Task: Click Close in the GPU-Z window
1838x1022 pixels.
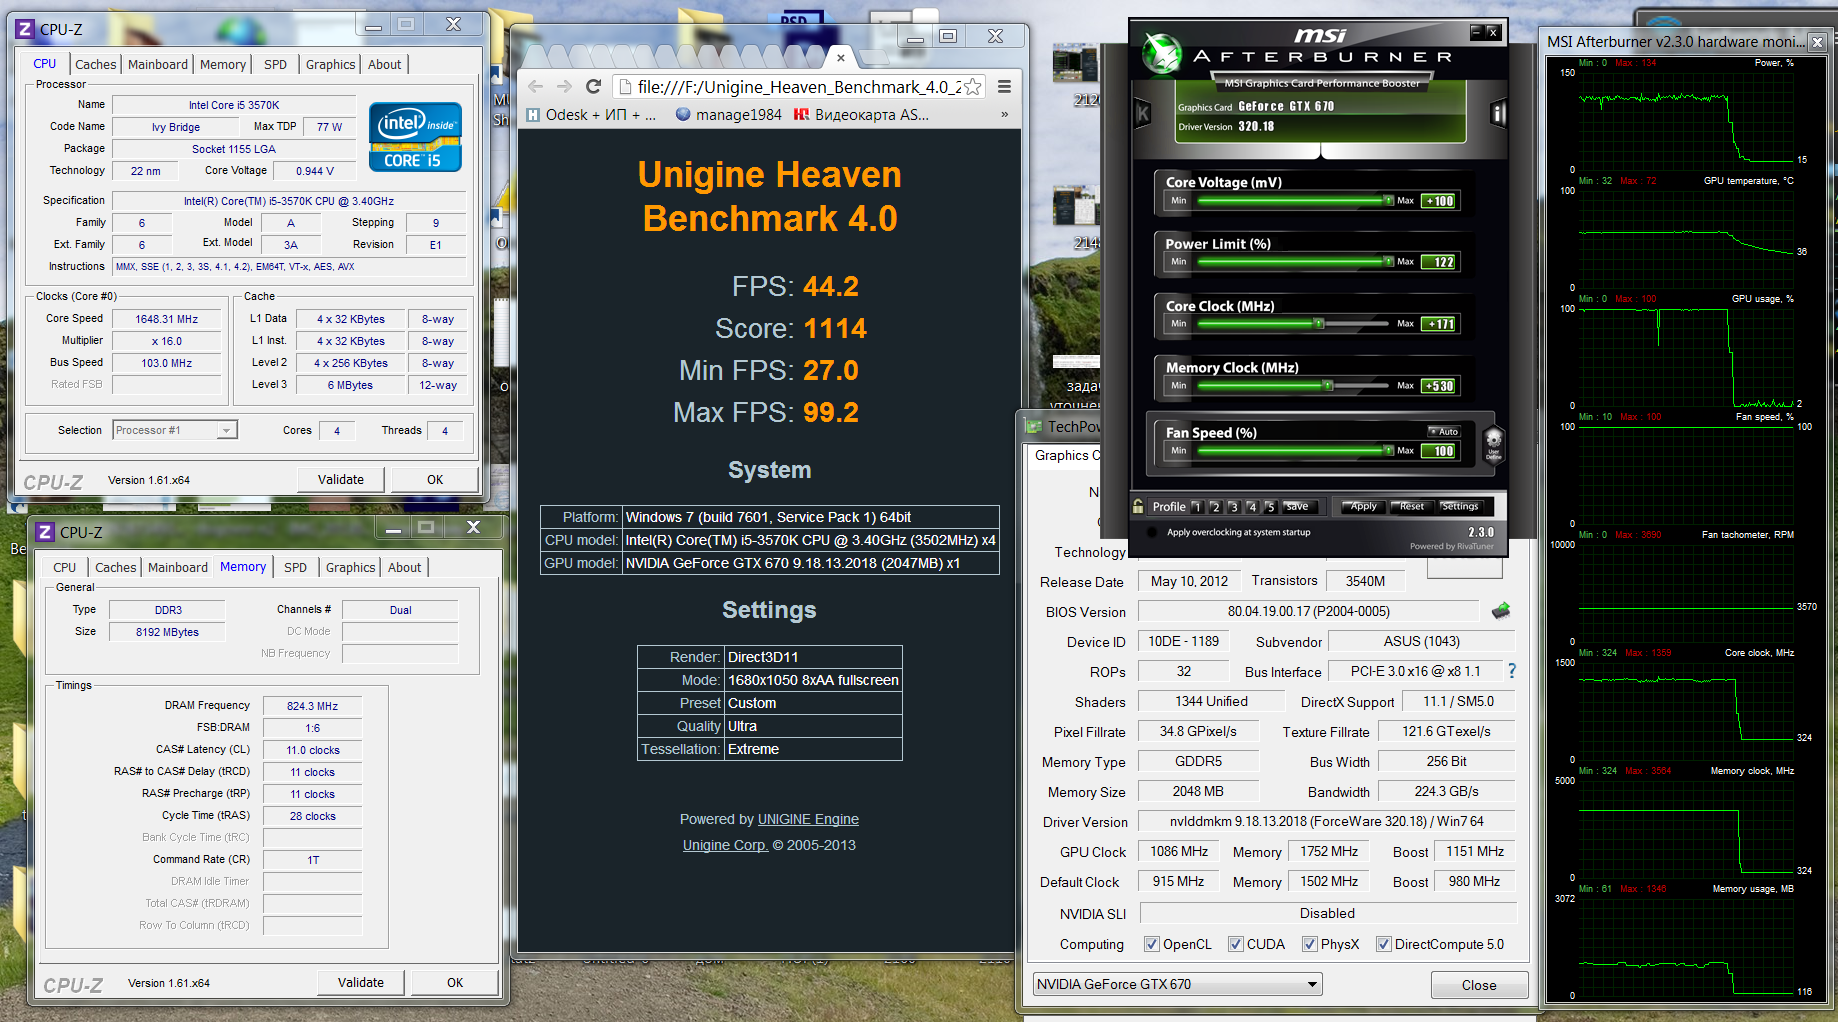Action: point(1479,985)
